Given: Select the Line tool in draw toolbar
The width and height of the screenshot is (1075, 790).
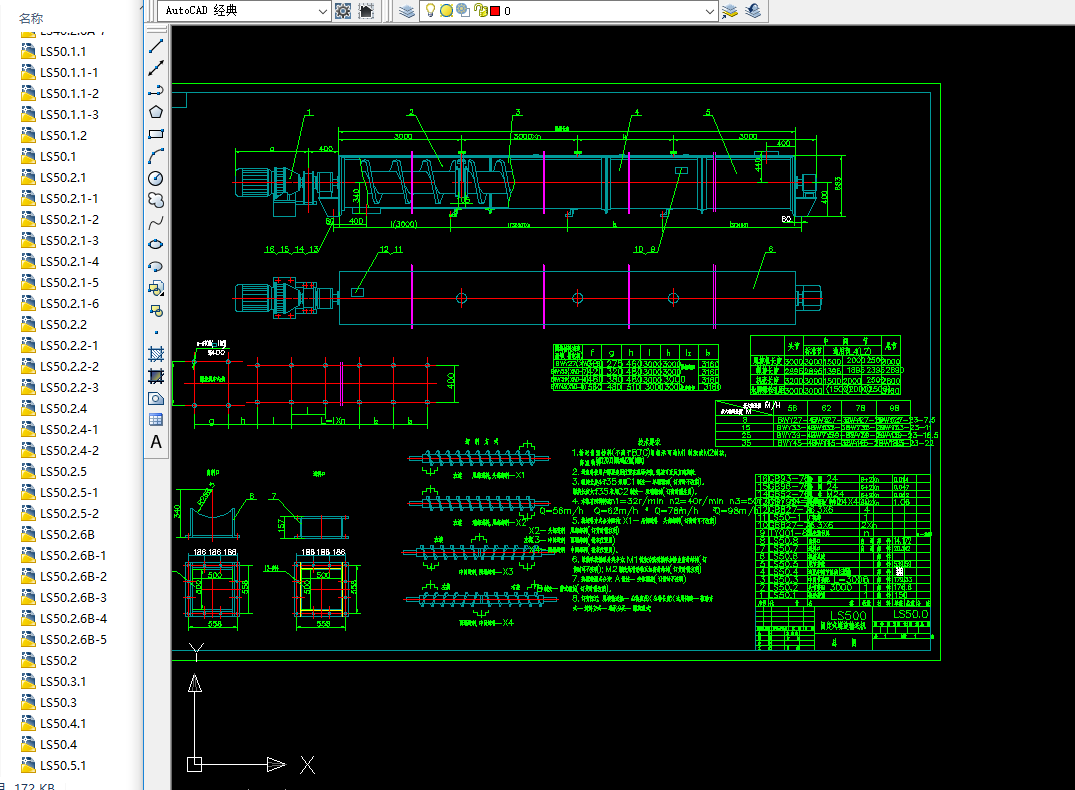Looking at the screenshot, I should point(156,47).
